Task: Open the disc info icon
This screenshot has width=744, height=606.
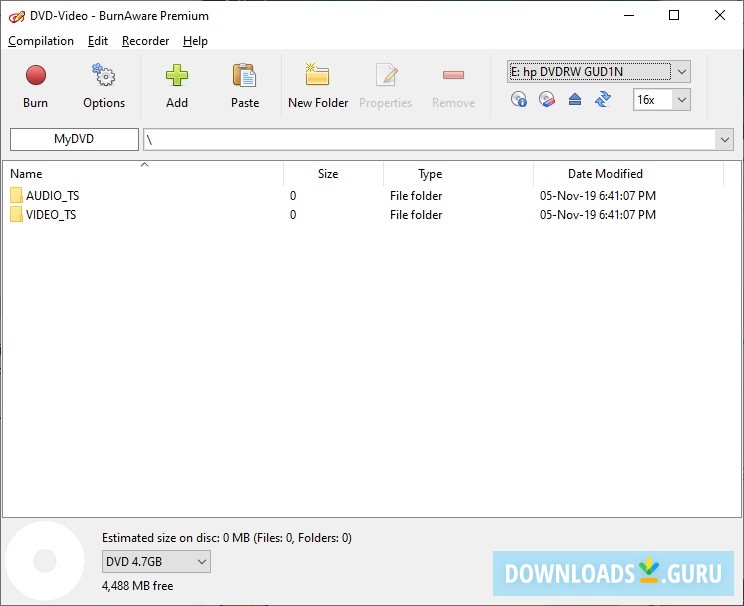Action: (519, 100)
